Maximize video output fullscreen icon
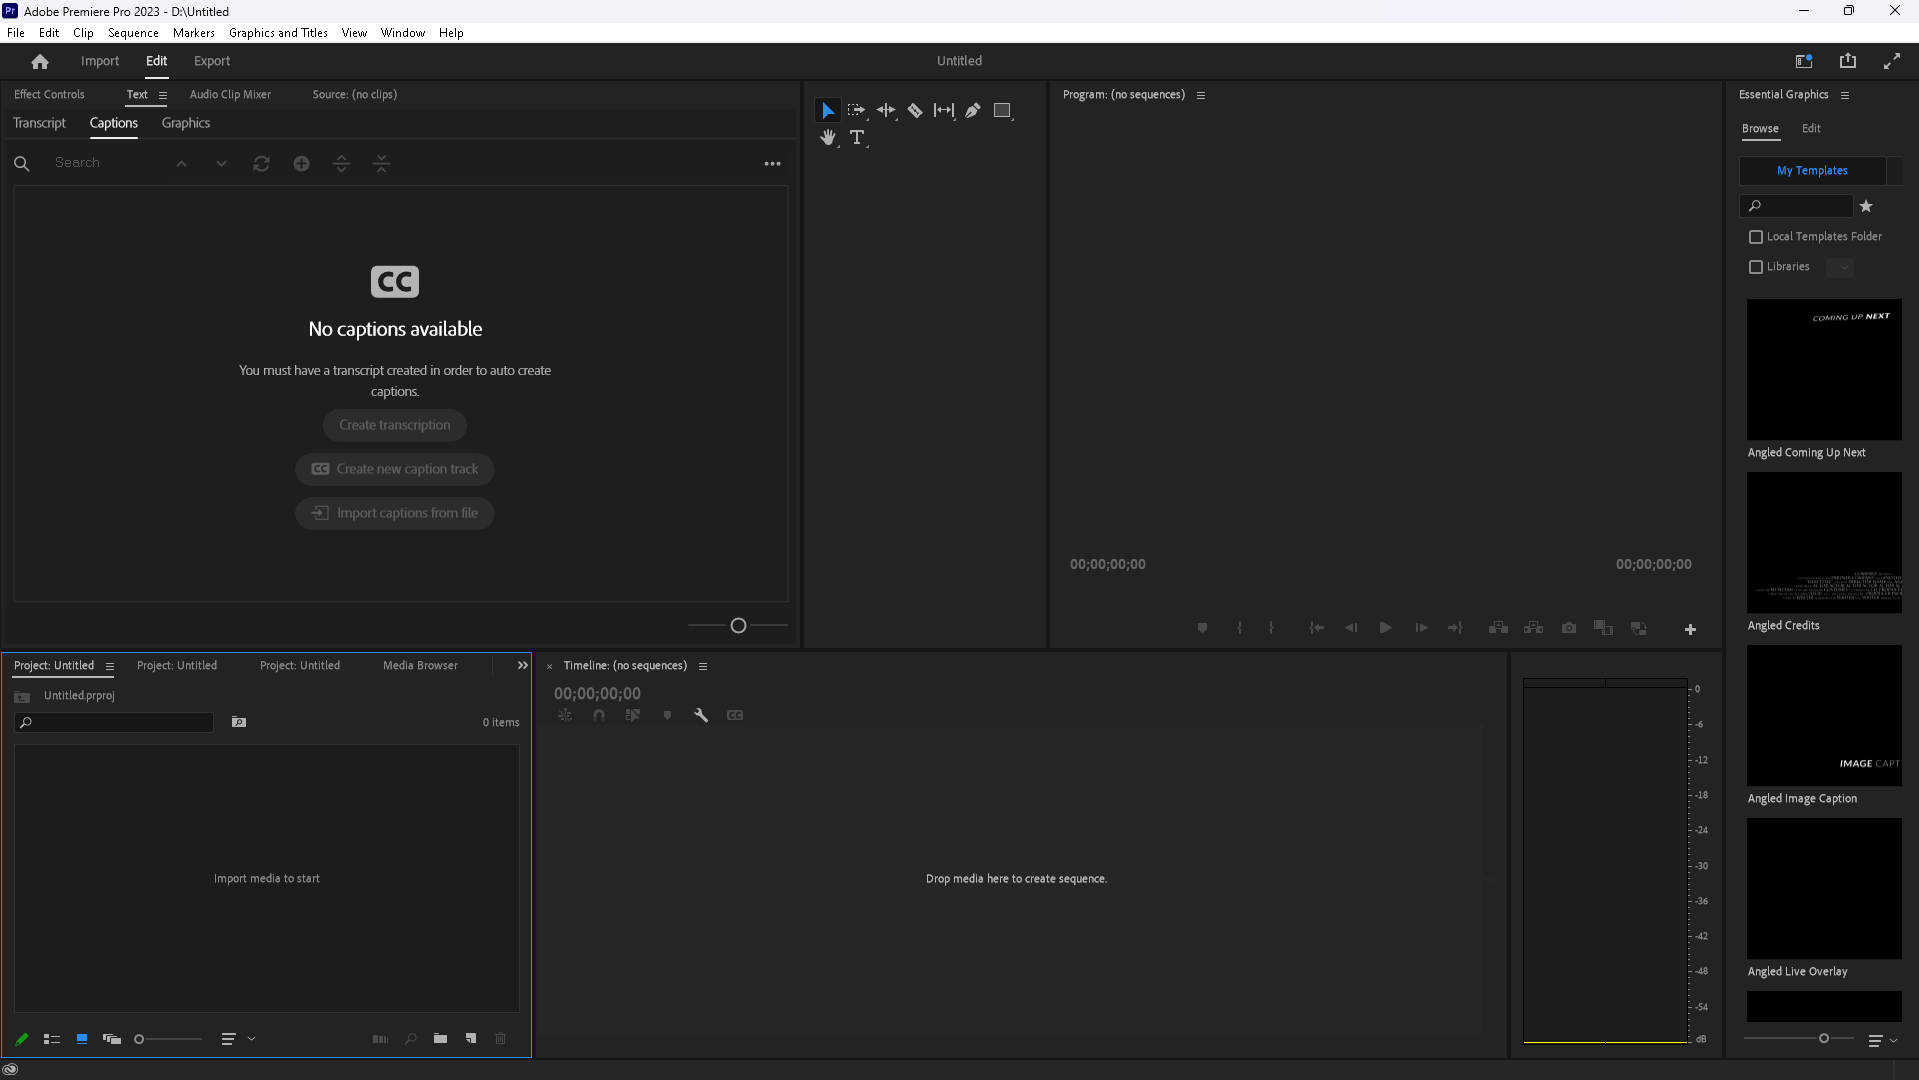The image size is (1919, 1080). pyautogui.click(x=1892, y=61)
